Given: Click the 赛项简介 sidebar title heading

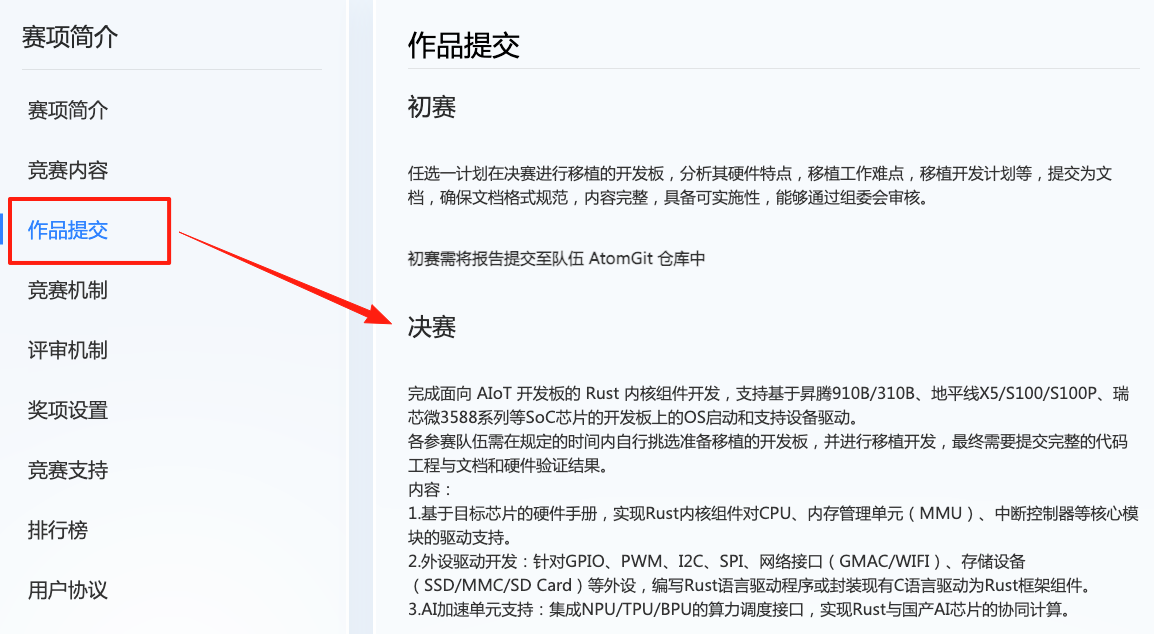Looking at the screenshot, I should [70, 38].
